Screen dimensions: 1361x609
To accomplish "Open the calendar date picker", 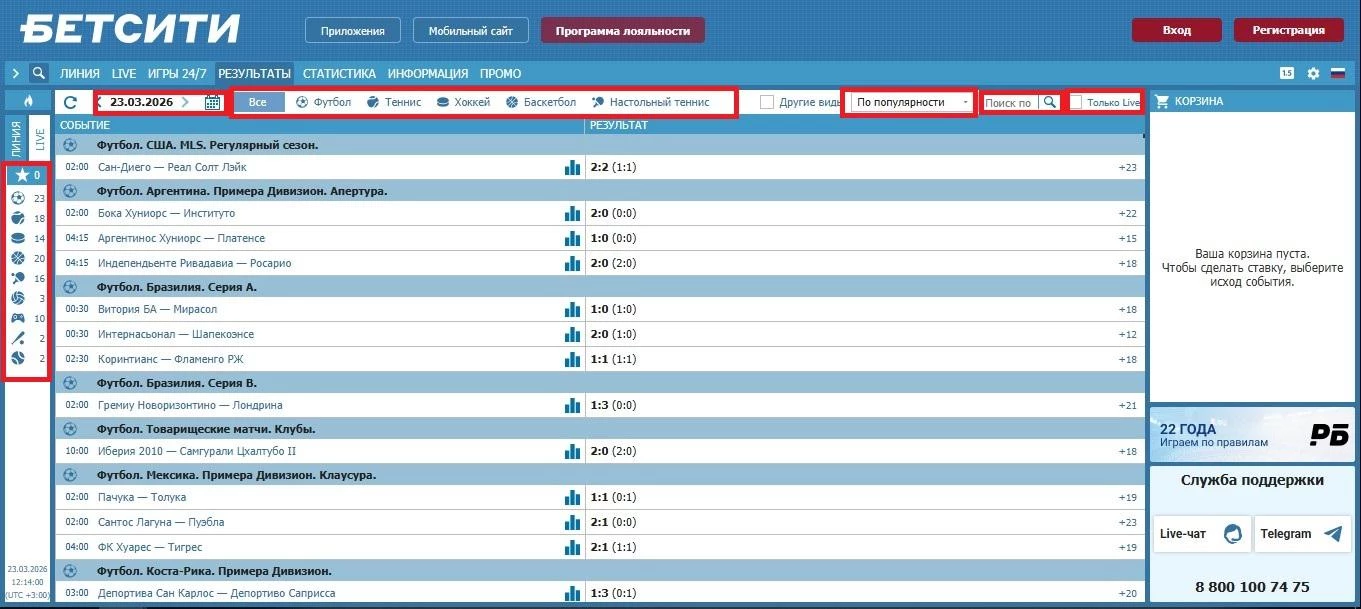I will coord(212,102).
